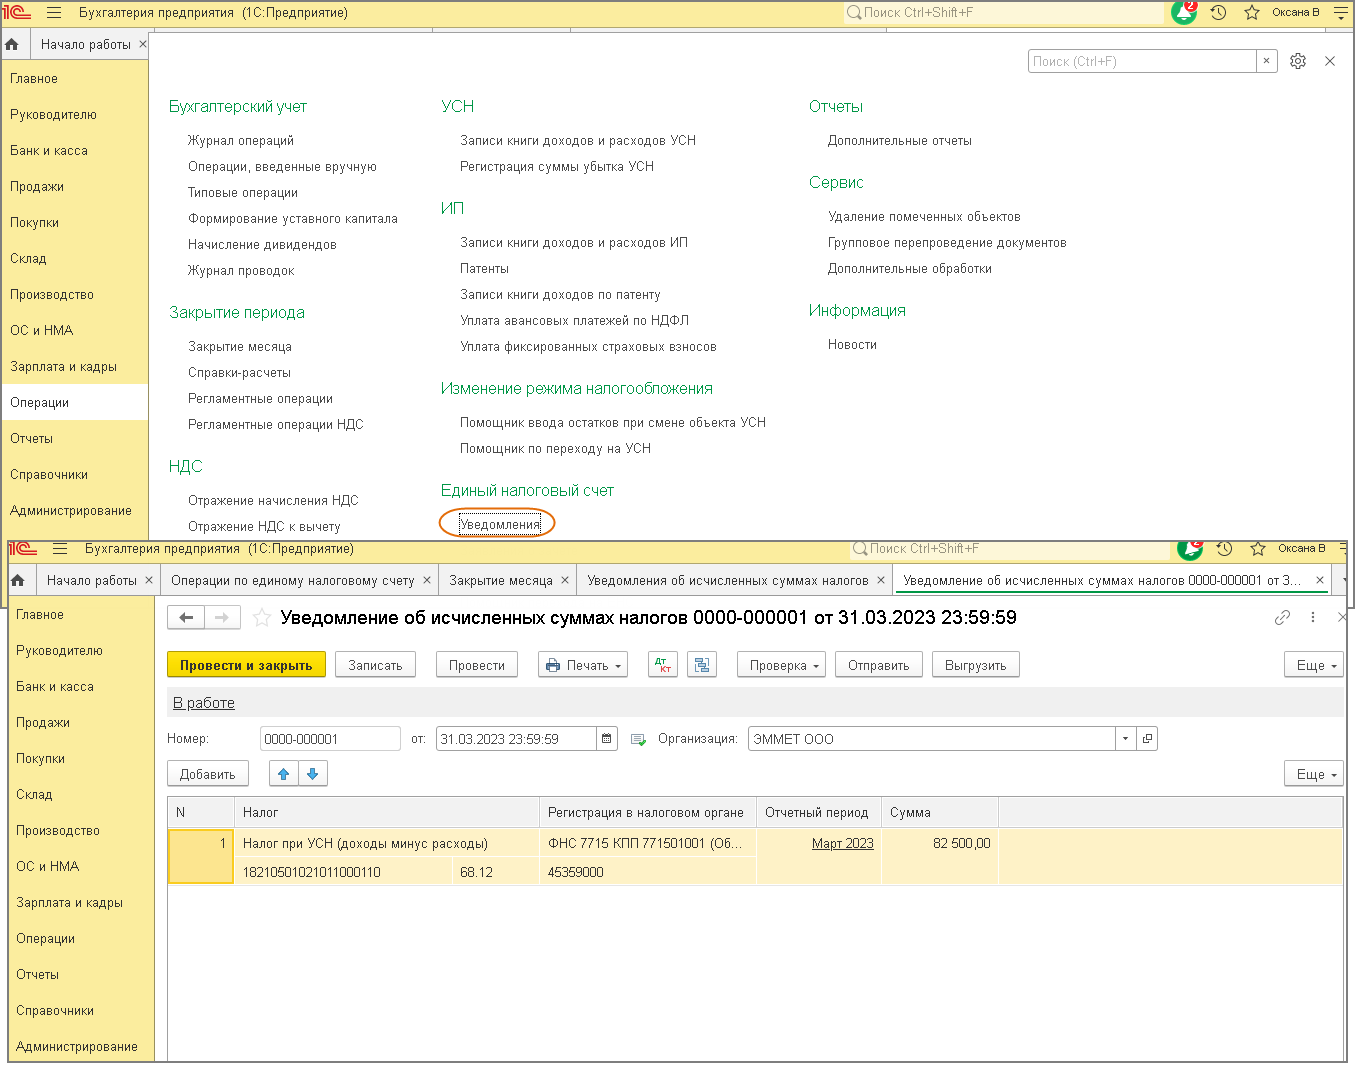Screen dimensions: 1355x1065
Task: Open favorites star in upper window title bar
Action: [1252, 13]
